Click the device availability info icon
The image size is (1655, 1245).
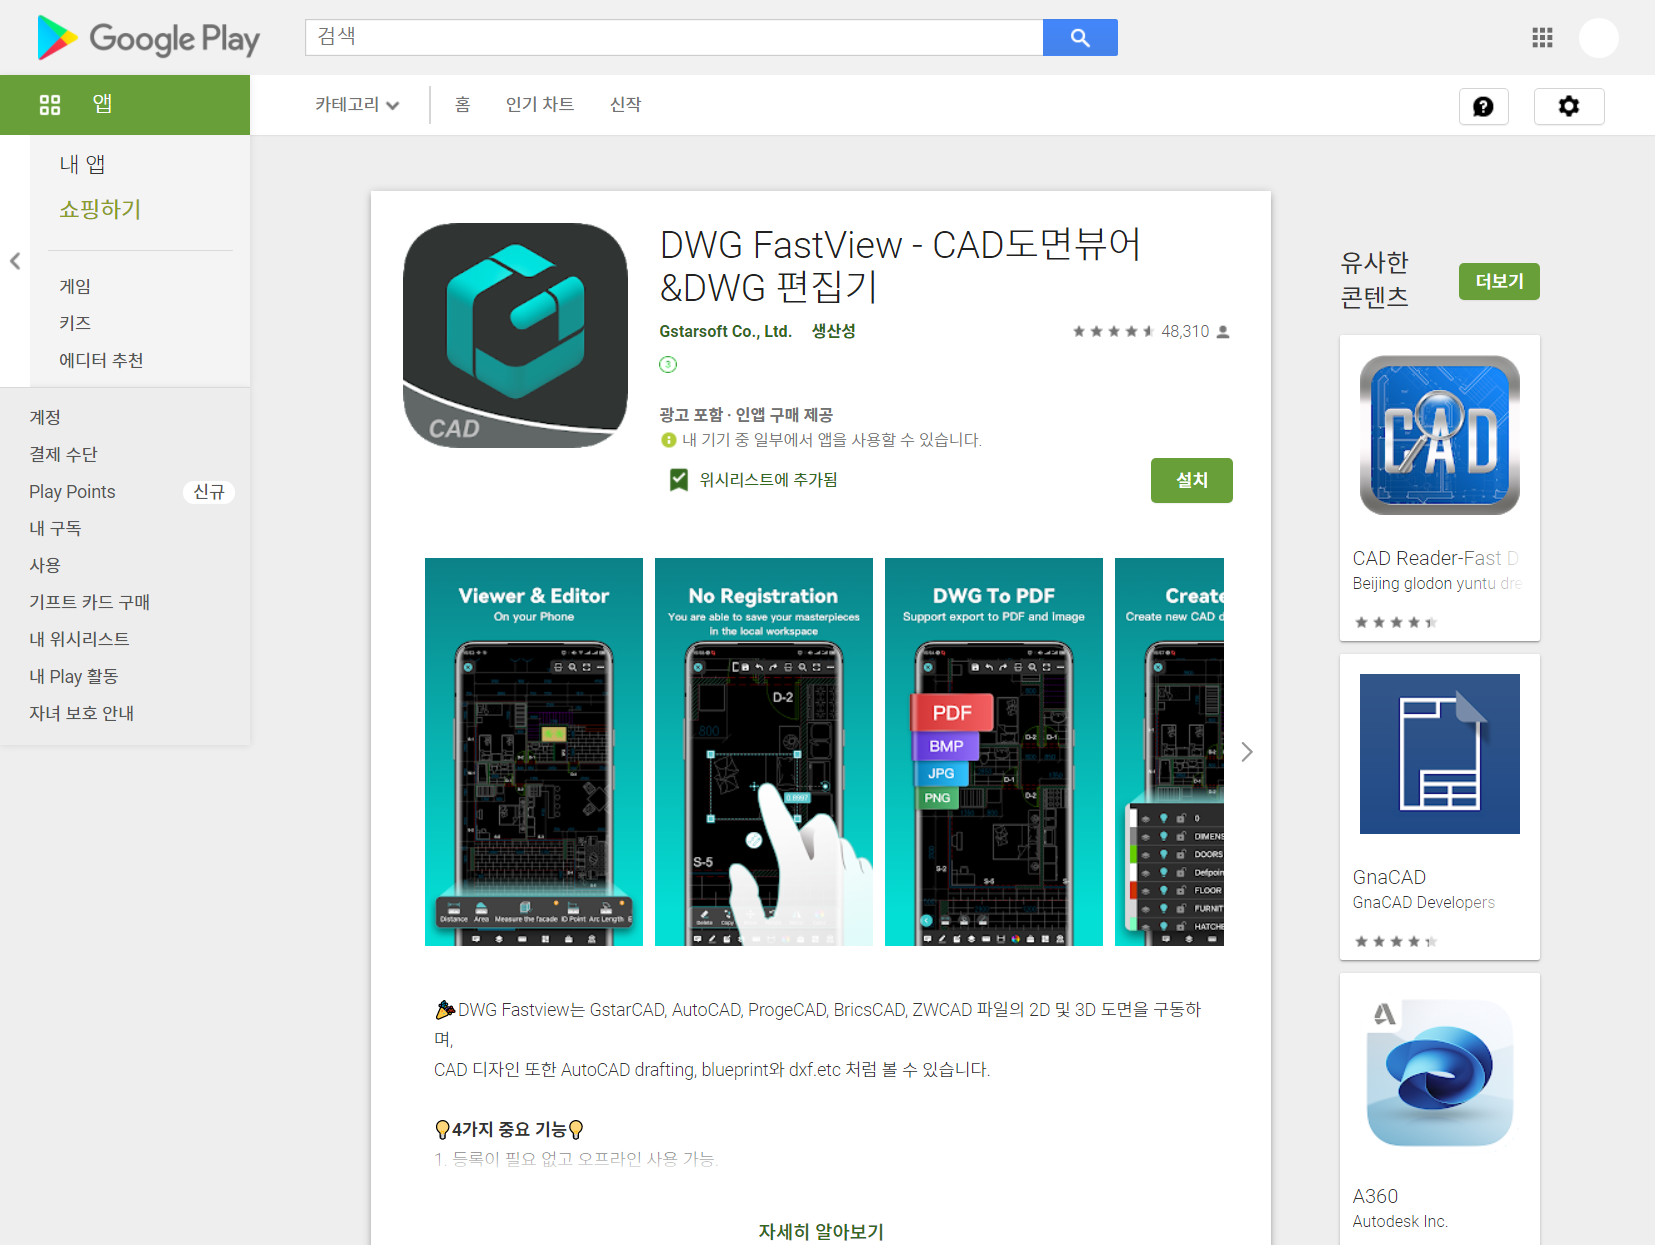pos(669,440)
